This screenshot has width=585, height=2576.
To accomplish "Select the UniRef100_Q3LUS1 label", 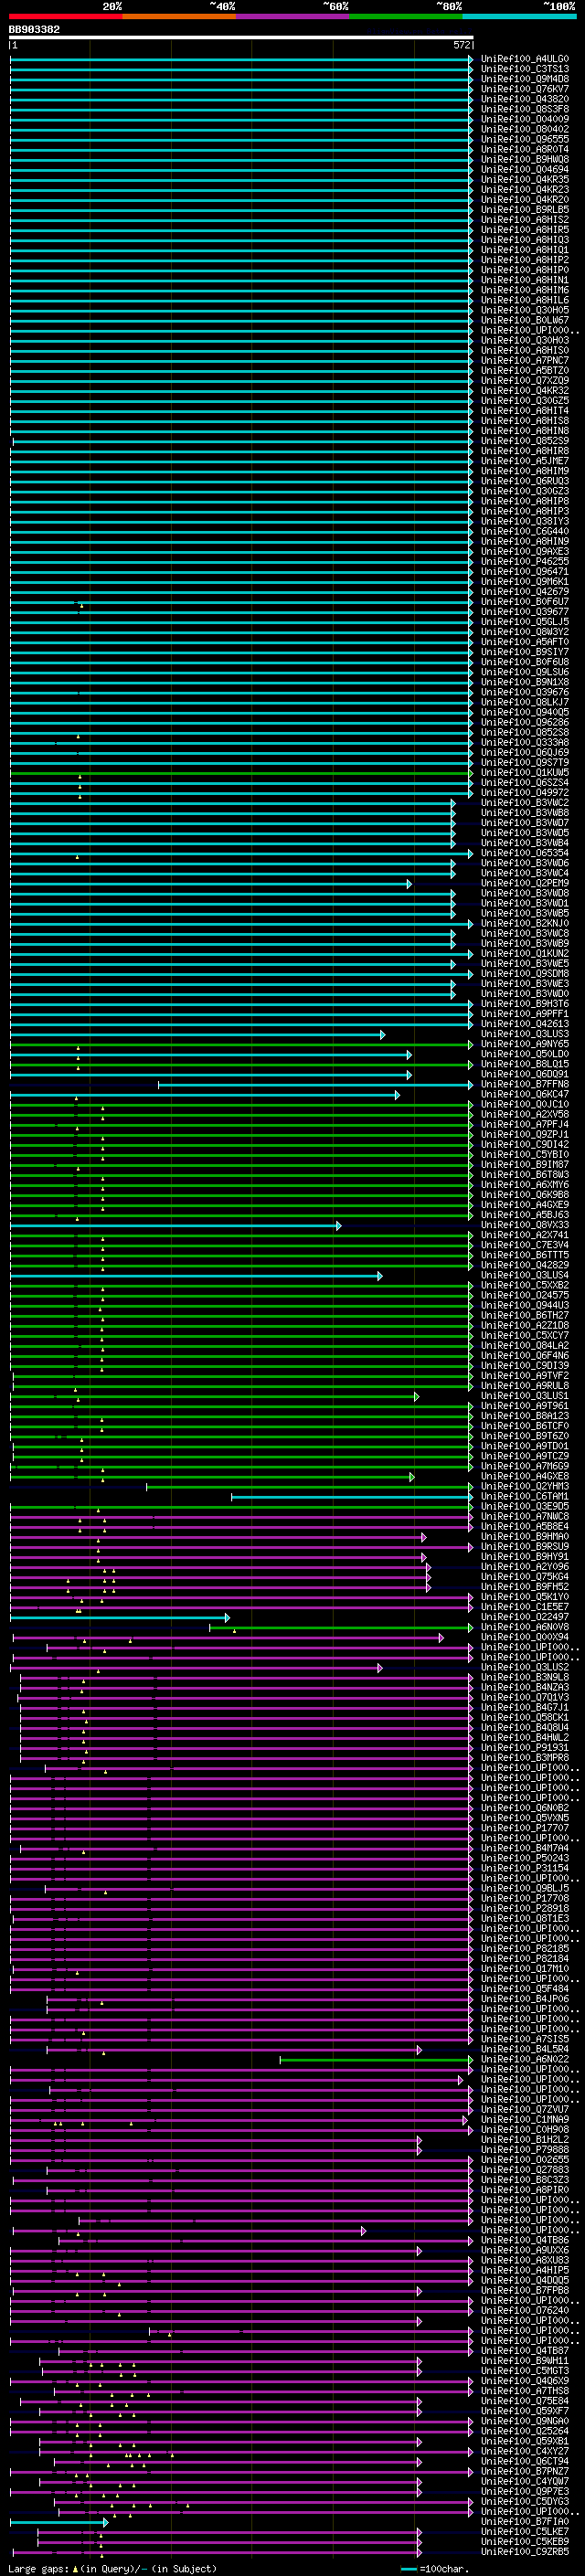I will (x=524, y=1396).
